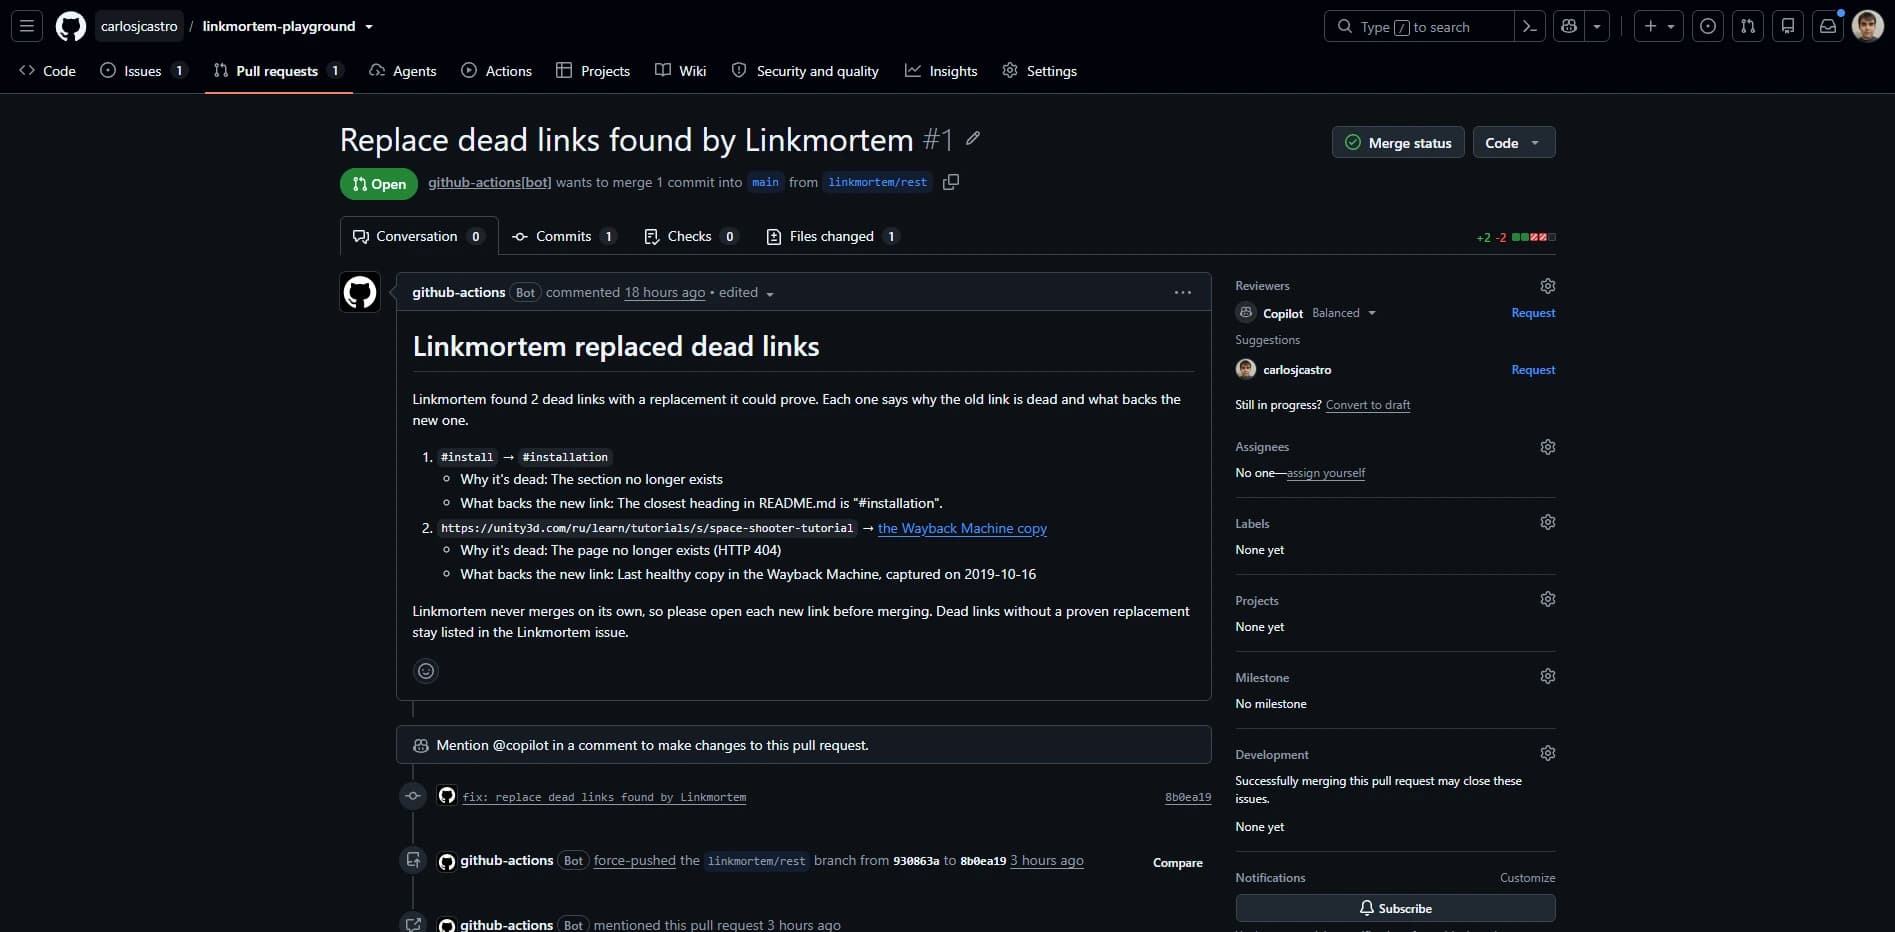Open the hamburger navigation menu
The width and height of the screenshot is (1895, 932).
pos(27,26)
